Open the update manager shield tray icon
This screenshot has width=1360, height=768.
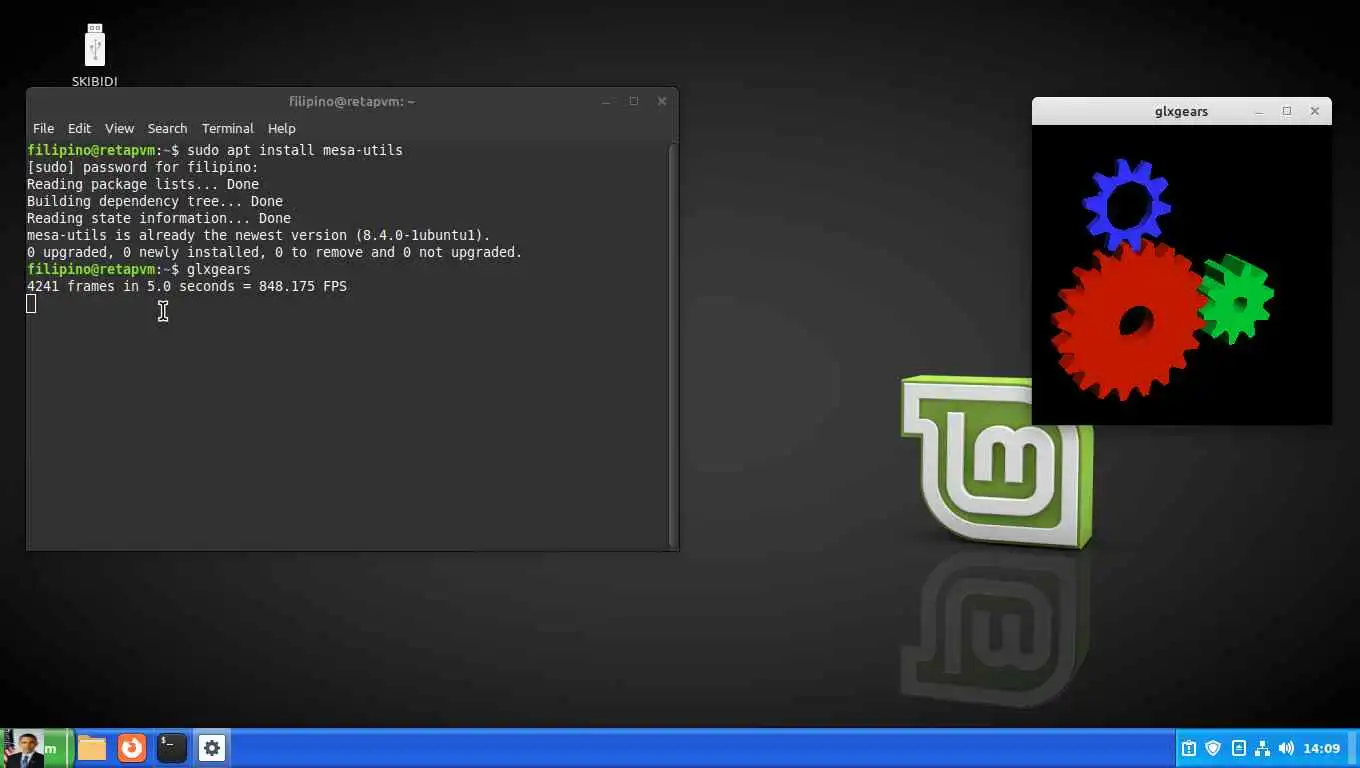point(1213,748)
